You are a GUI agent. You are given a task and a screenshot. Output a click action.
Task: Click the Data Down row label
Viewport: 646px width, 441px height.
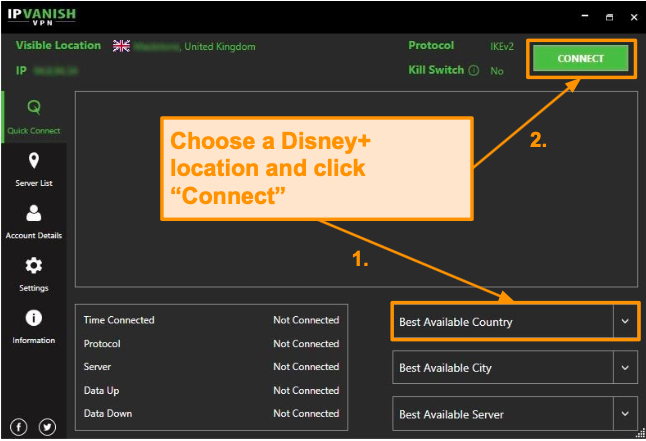[108, 413]
